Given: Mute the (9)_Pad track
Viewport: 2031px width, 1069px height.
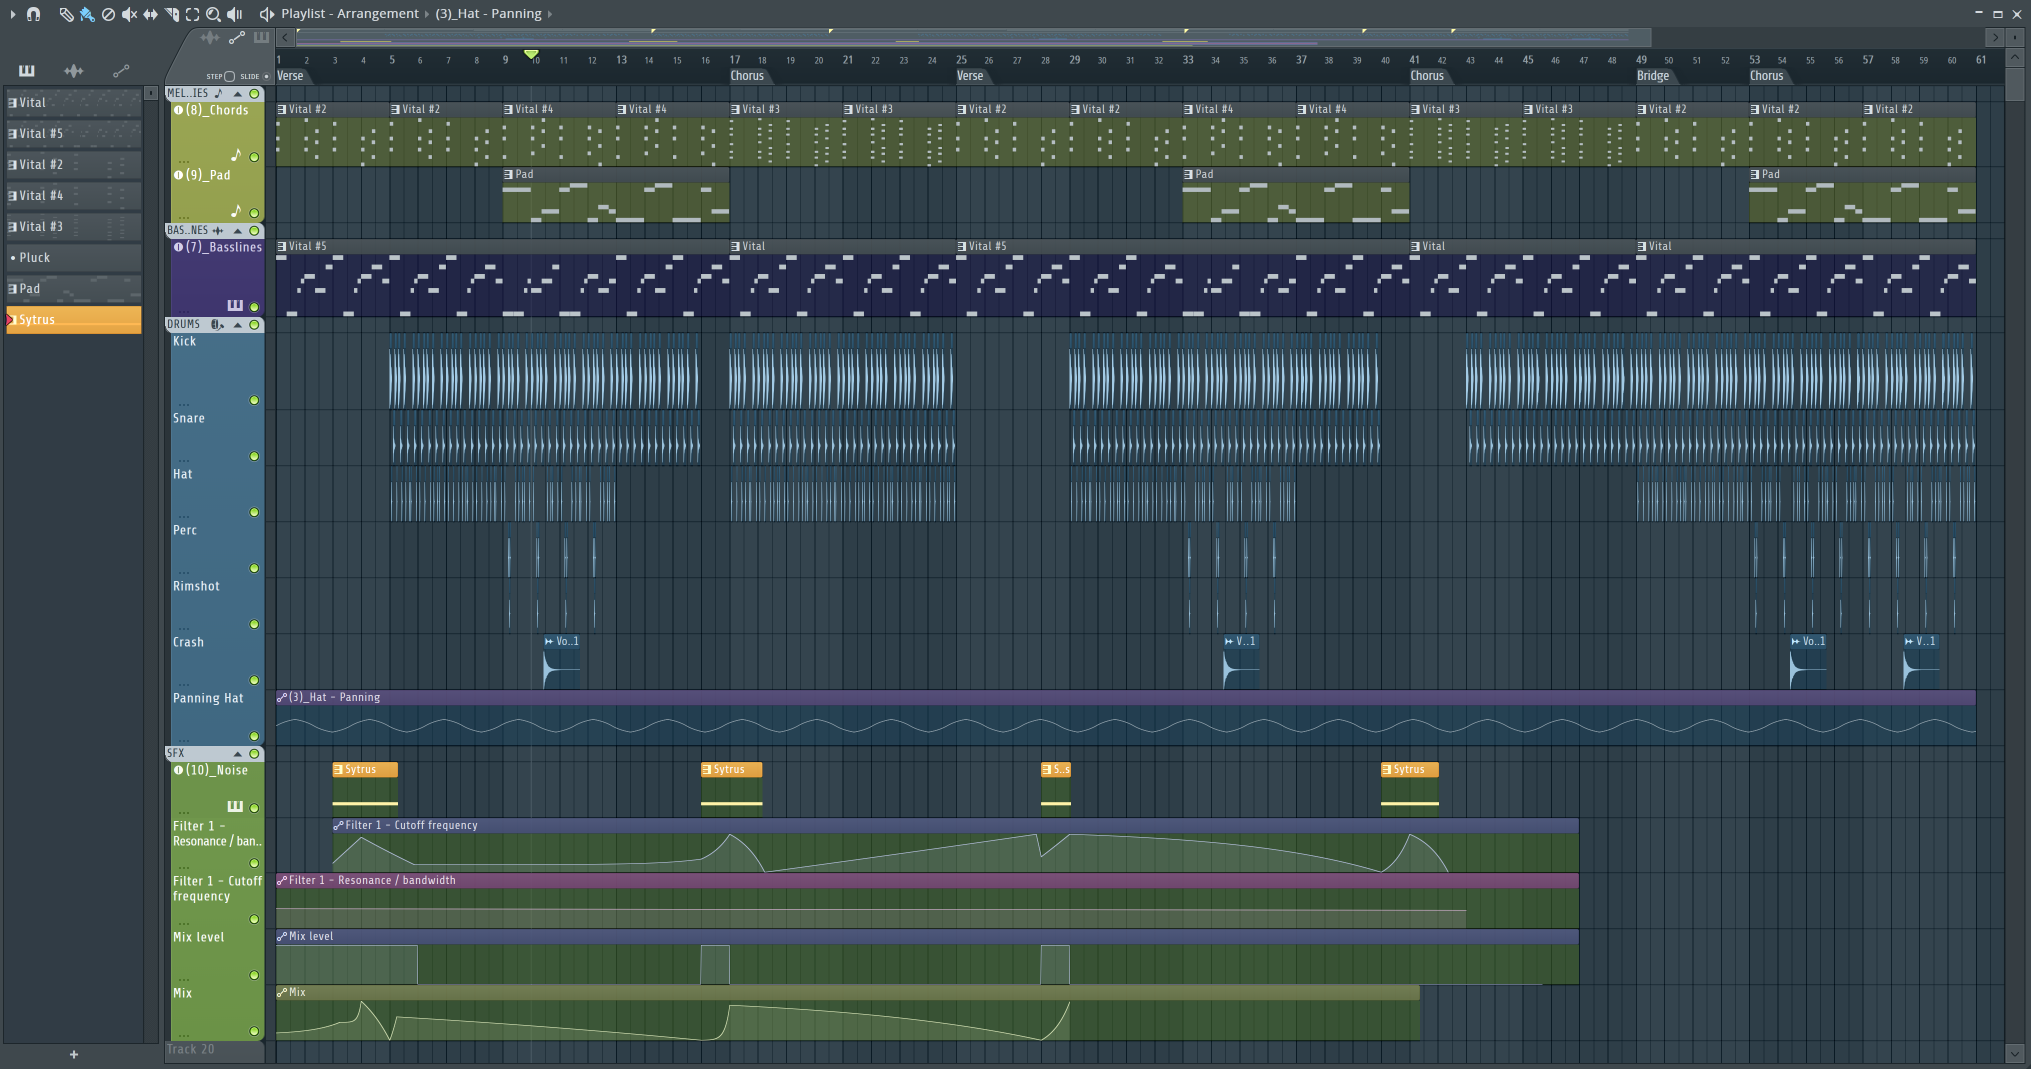Looking at the screenshot, I should [x=254, y=213].
